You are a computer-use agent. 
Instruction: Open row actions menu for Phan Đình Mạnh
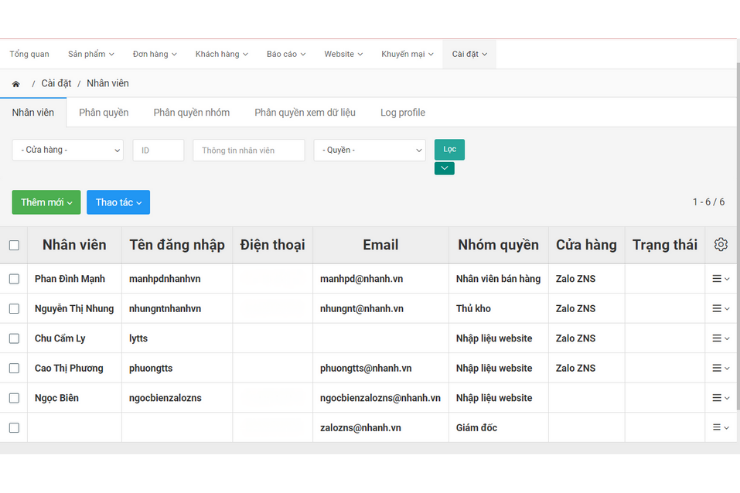pyautogui.click(x=720, y=279)
